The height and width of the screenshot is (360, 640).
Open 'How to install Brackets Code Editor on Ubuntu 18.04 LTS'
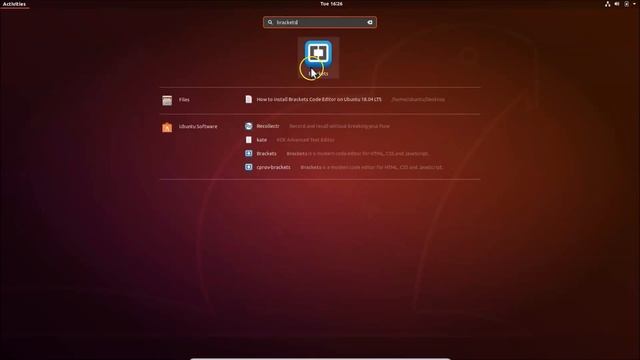tap(319, 100)
